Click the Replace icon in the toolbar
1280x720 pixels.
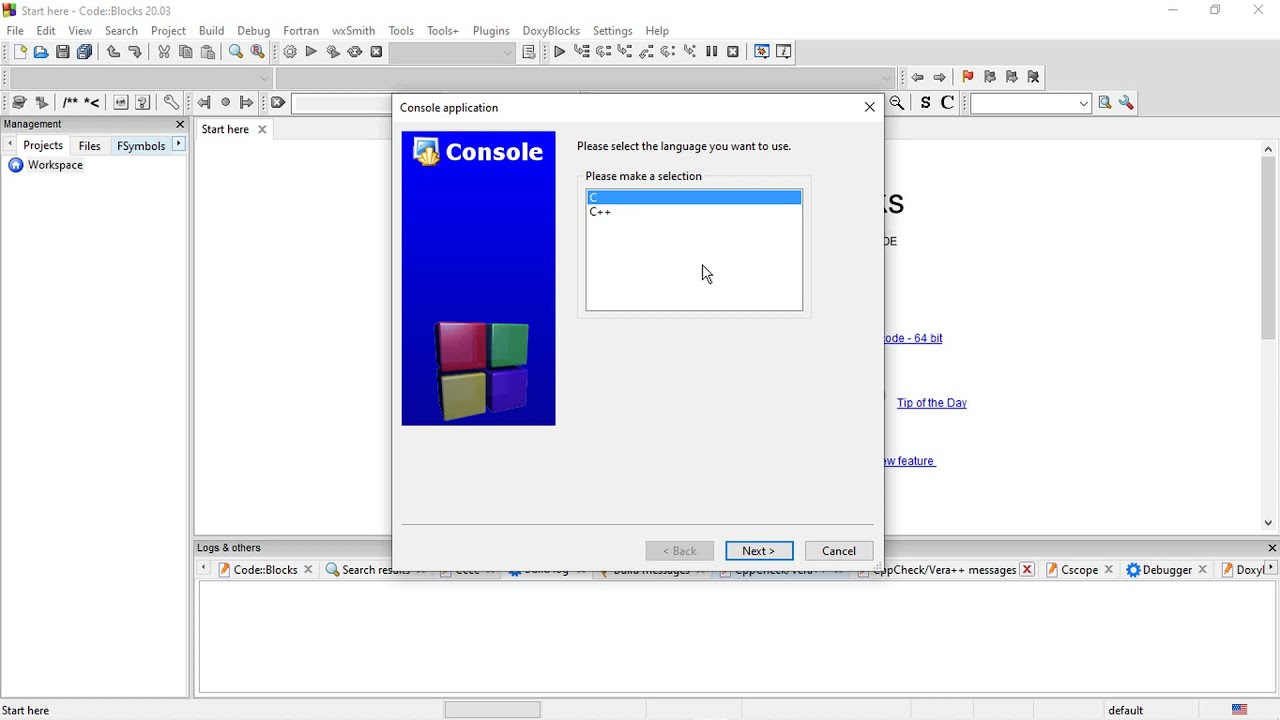(x=258, y=52)
